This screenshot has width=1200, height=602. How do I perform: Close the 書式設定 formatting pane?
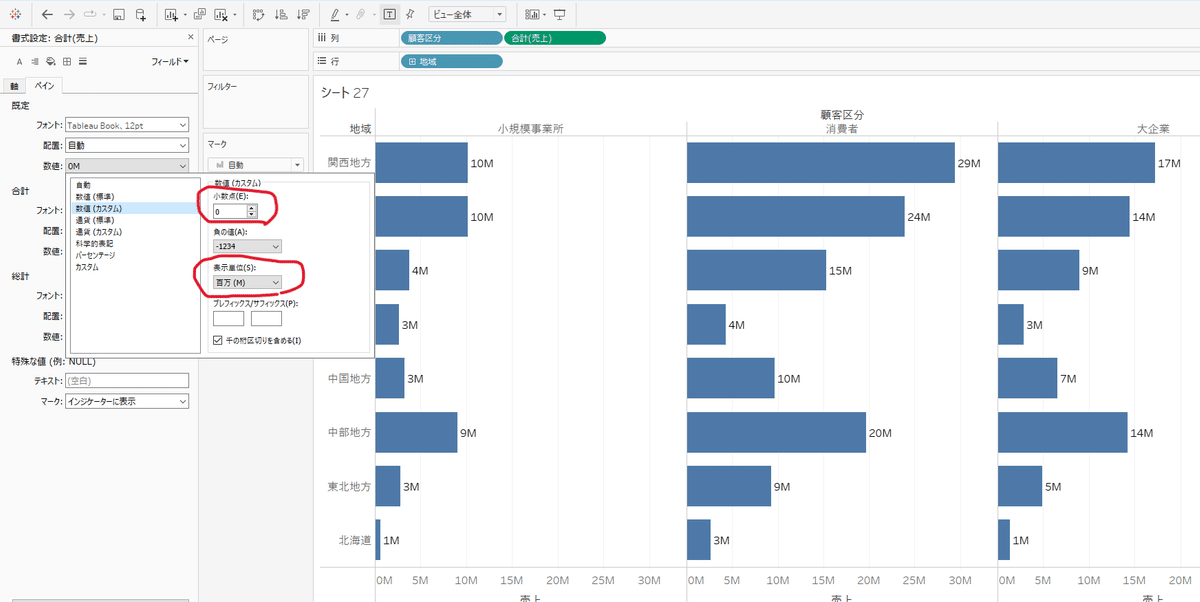[x=191, y=37]
